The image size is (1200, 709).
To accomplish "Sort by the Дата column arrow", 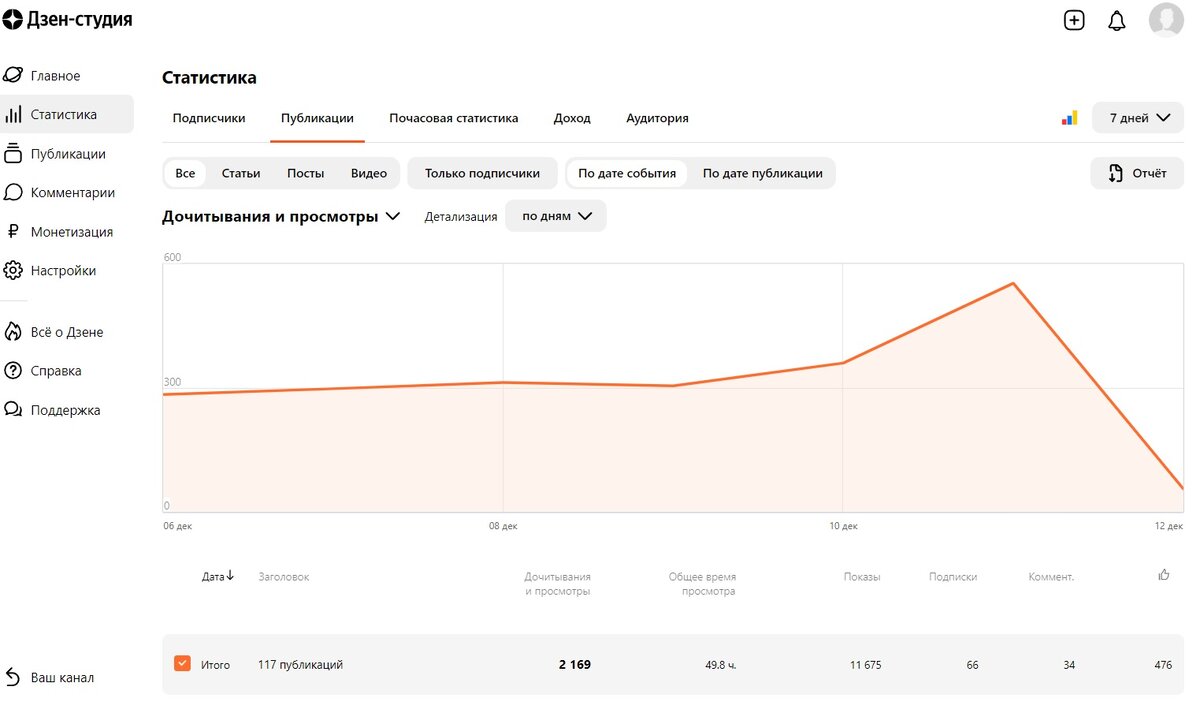I will (x=230, y=576).
